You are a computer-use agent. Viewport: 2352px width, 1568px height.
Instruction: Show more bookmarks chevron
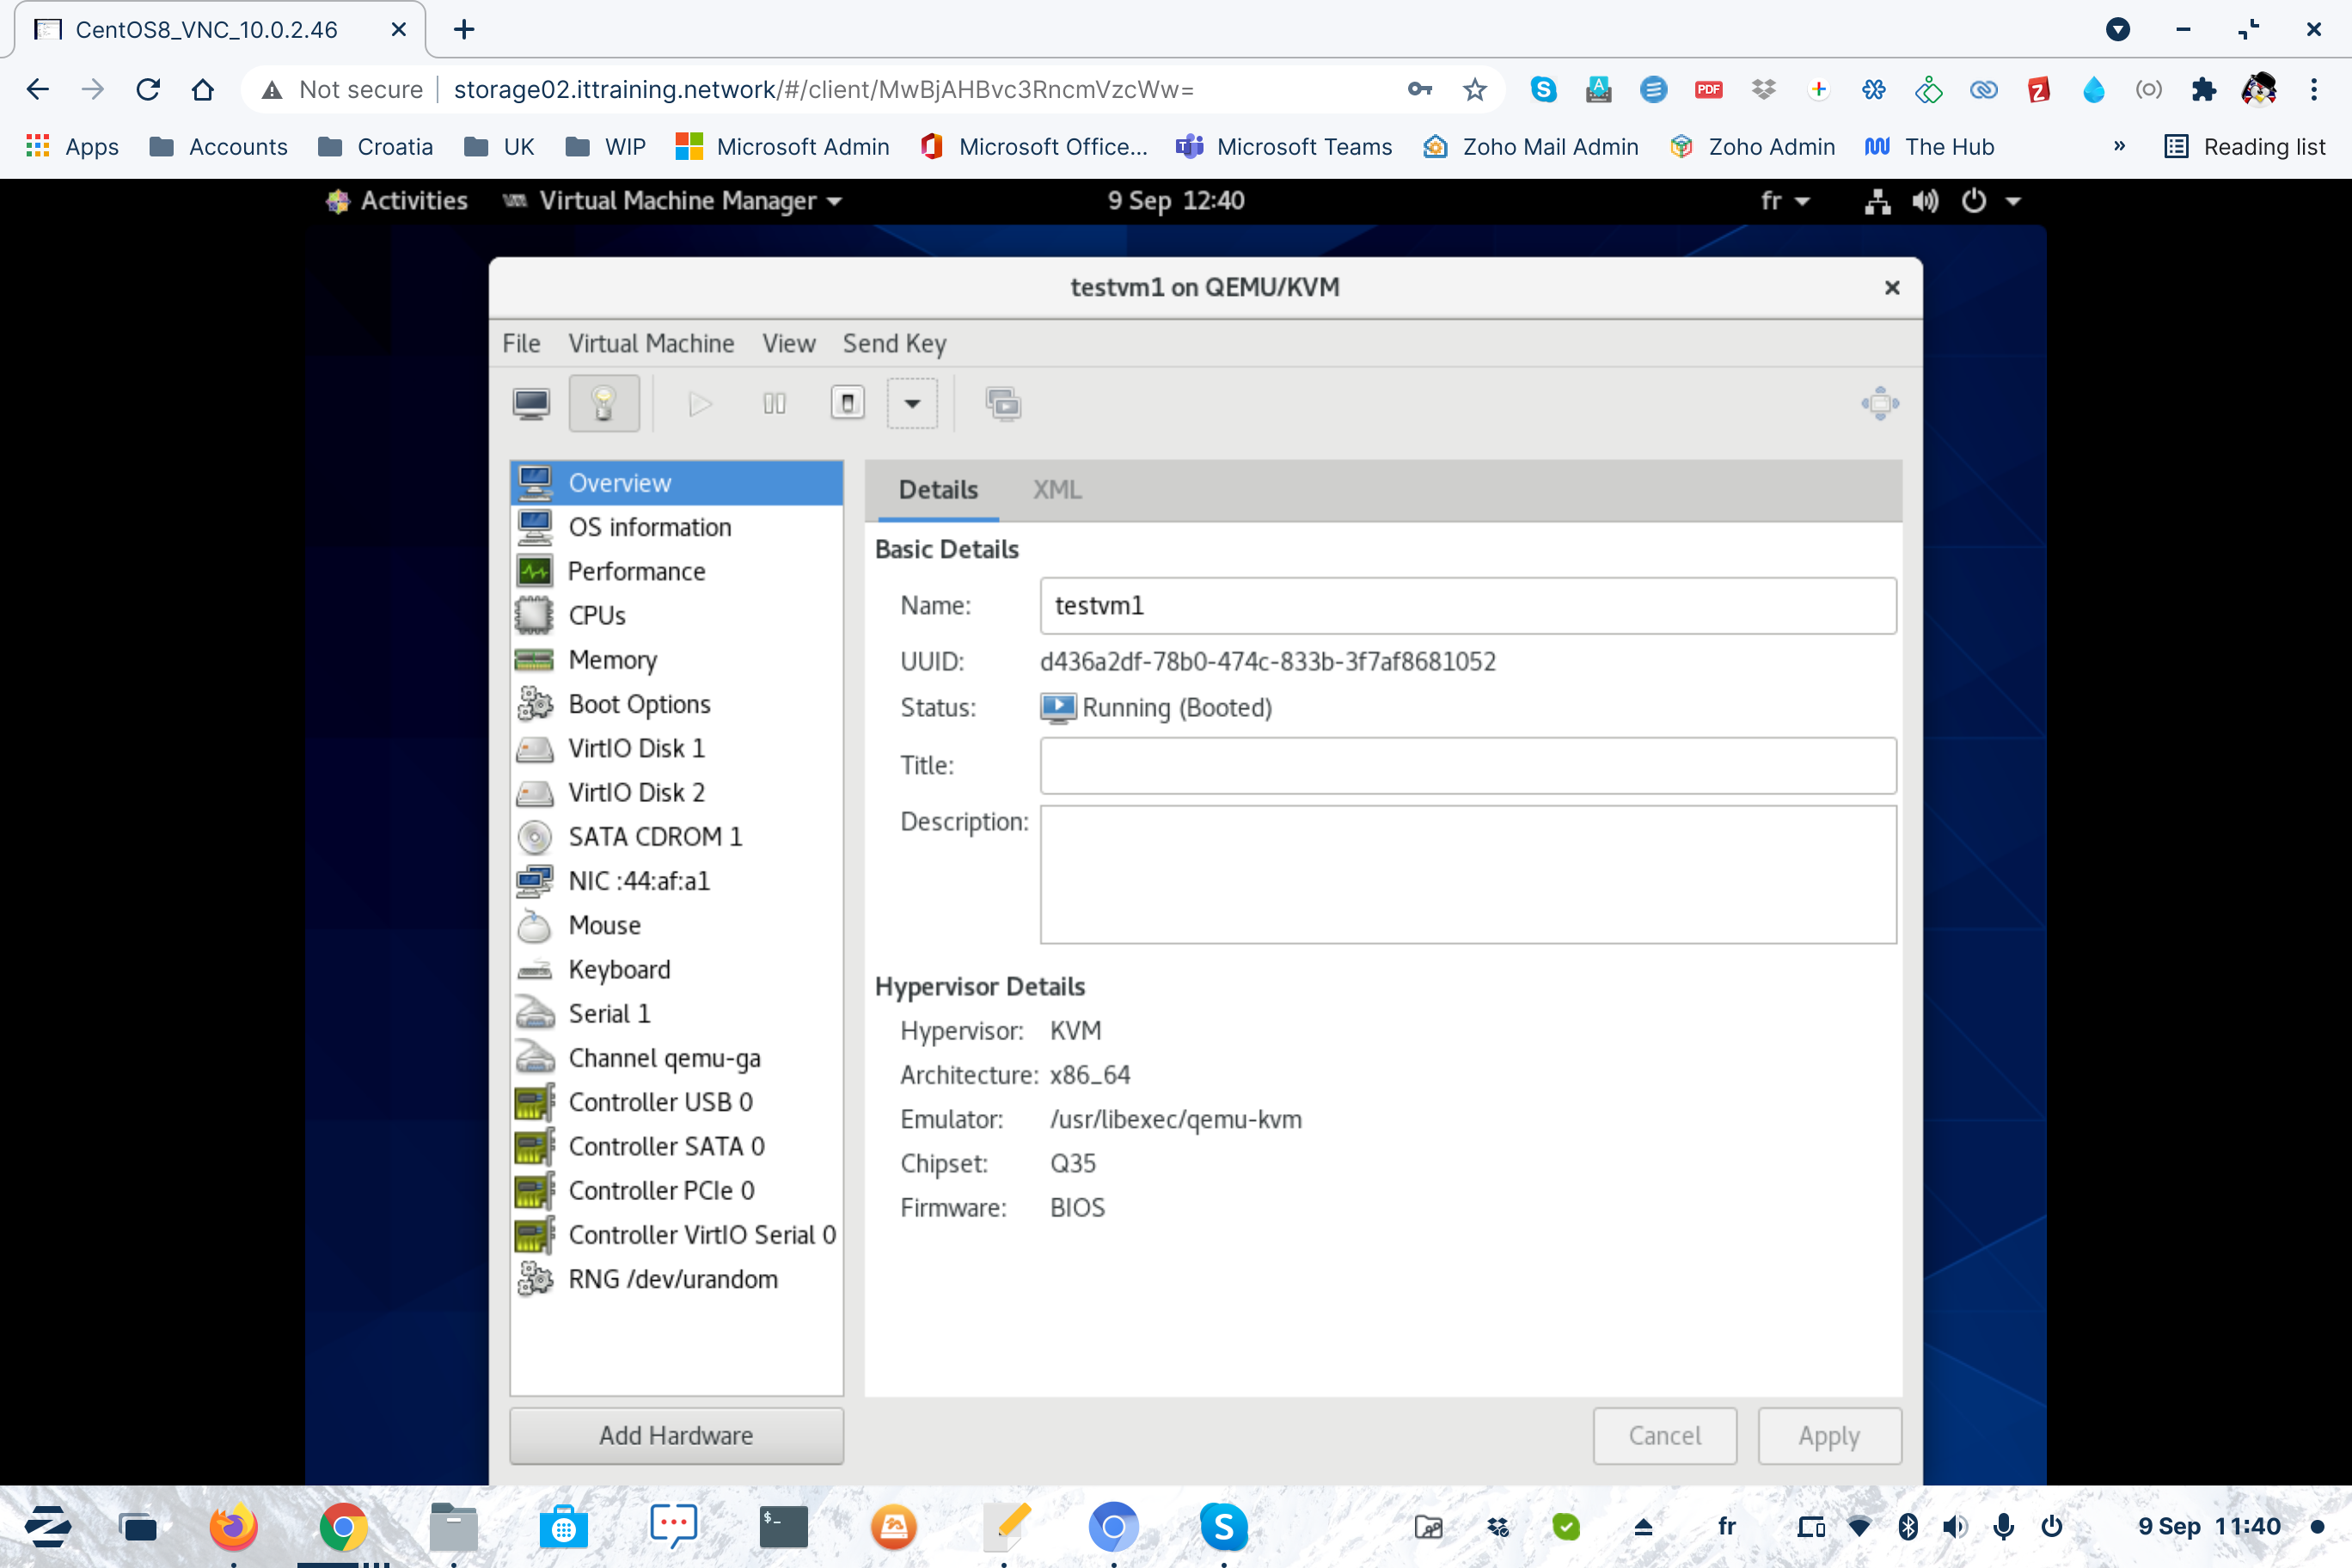(x=2119, y=147)
